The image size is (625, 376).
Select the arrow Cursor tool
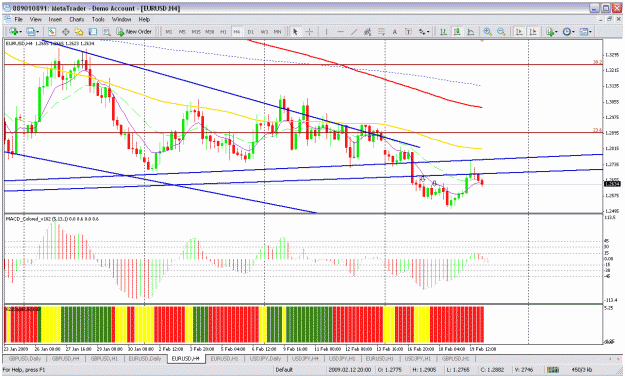click(295, 31)
